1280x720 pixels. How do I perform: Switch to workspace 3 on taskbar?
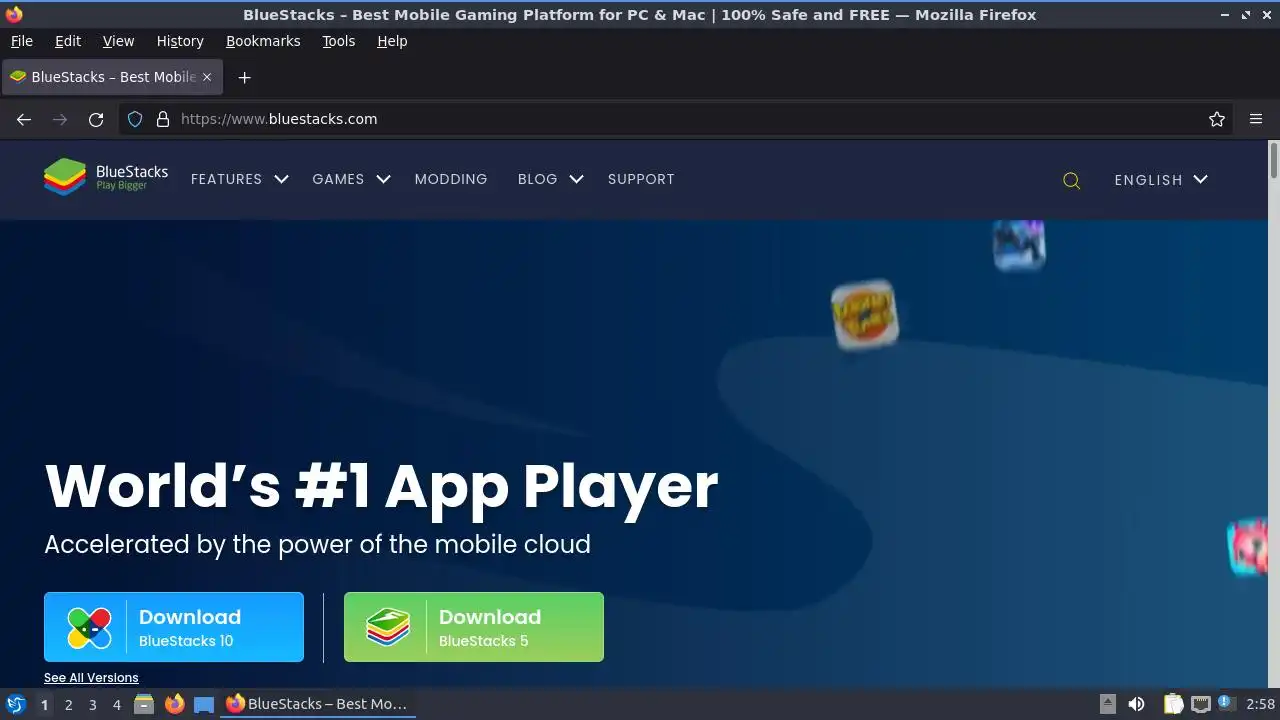92,705
